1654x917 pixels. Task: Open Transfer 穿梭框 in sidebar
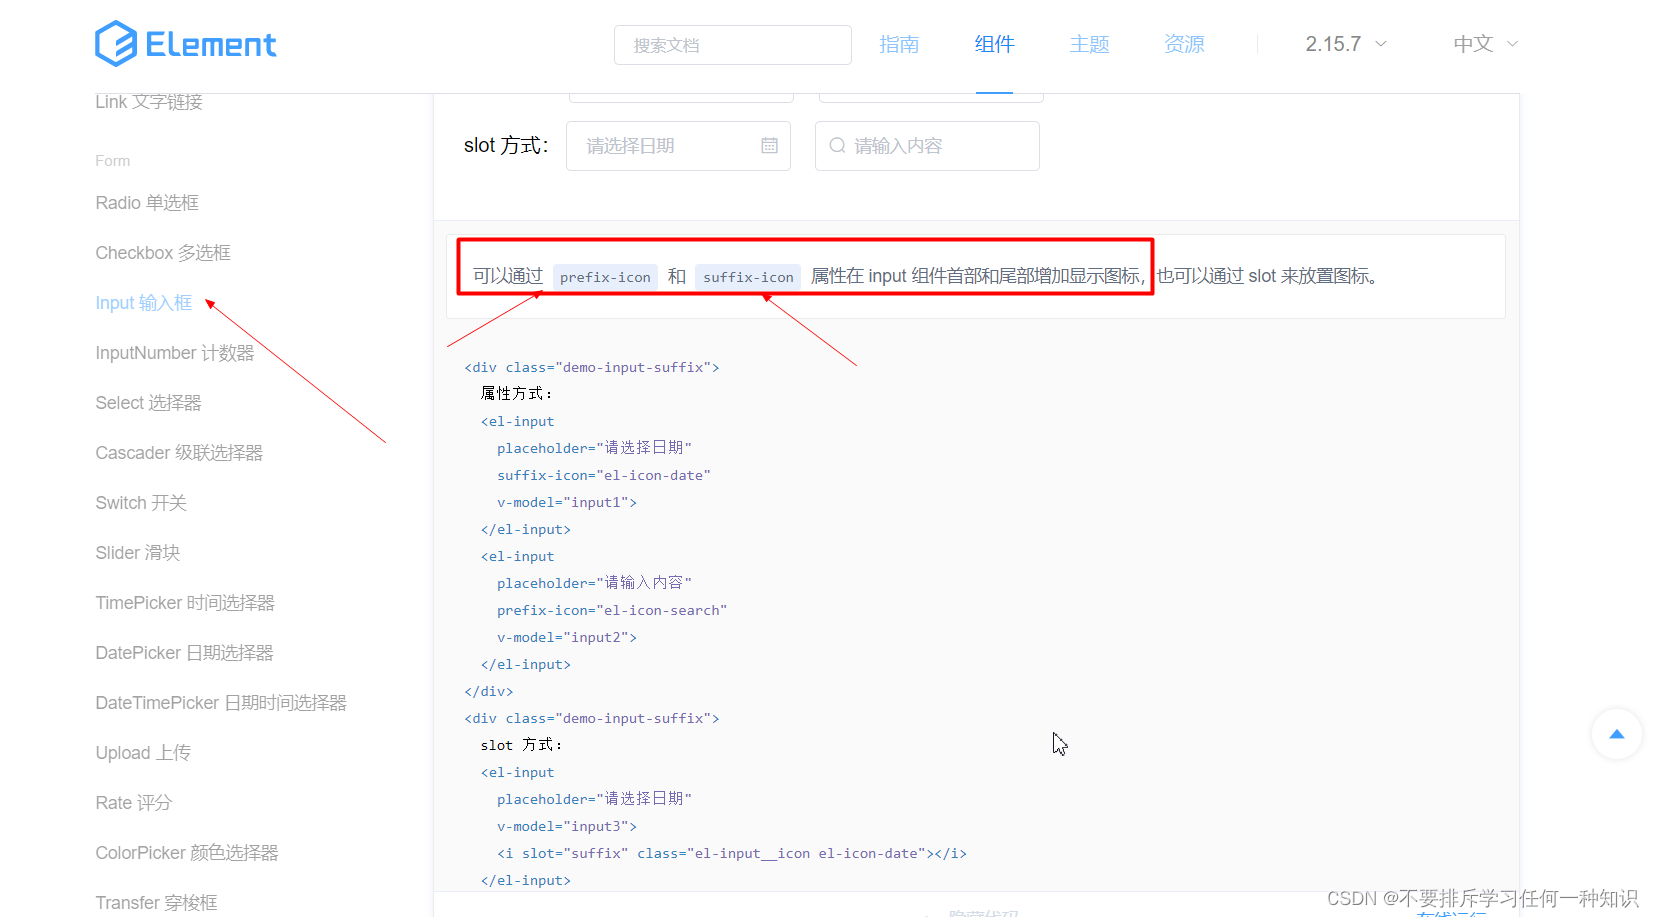pyautogui.click(x=156, y=903)
